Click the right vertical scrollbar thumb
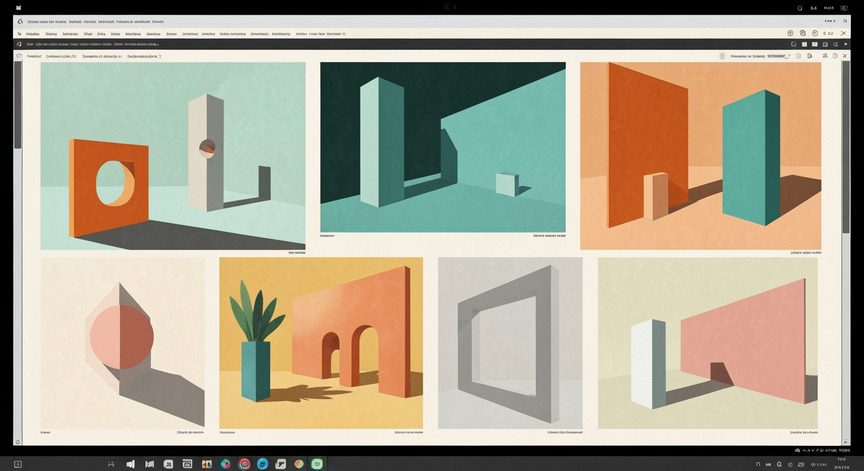Image resolution: width=864 pixels, height=471 pixels. pos(846,147)
